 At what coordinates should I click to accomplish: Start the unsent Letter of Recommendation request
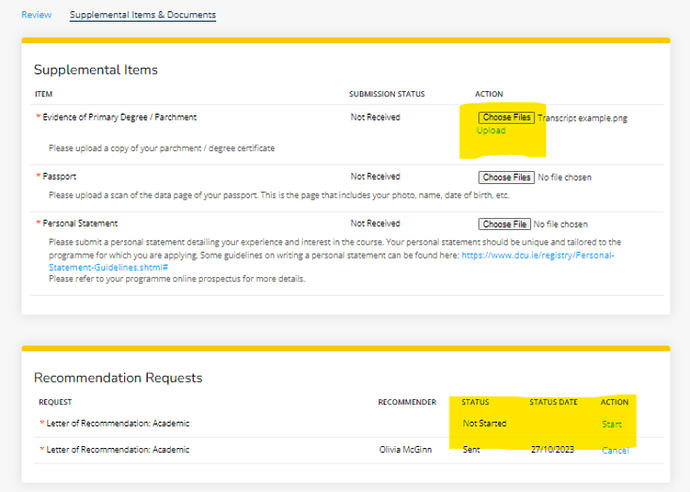[x=611, y=424]
